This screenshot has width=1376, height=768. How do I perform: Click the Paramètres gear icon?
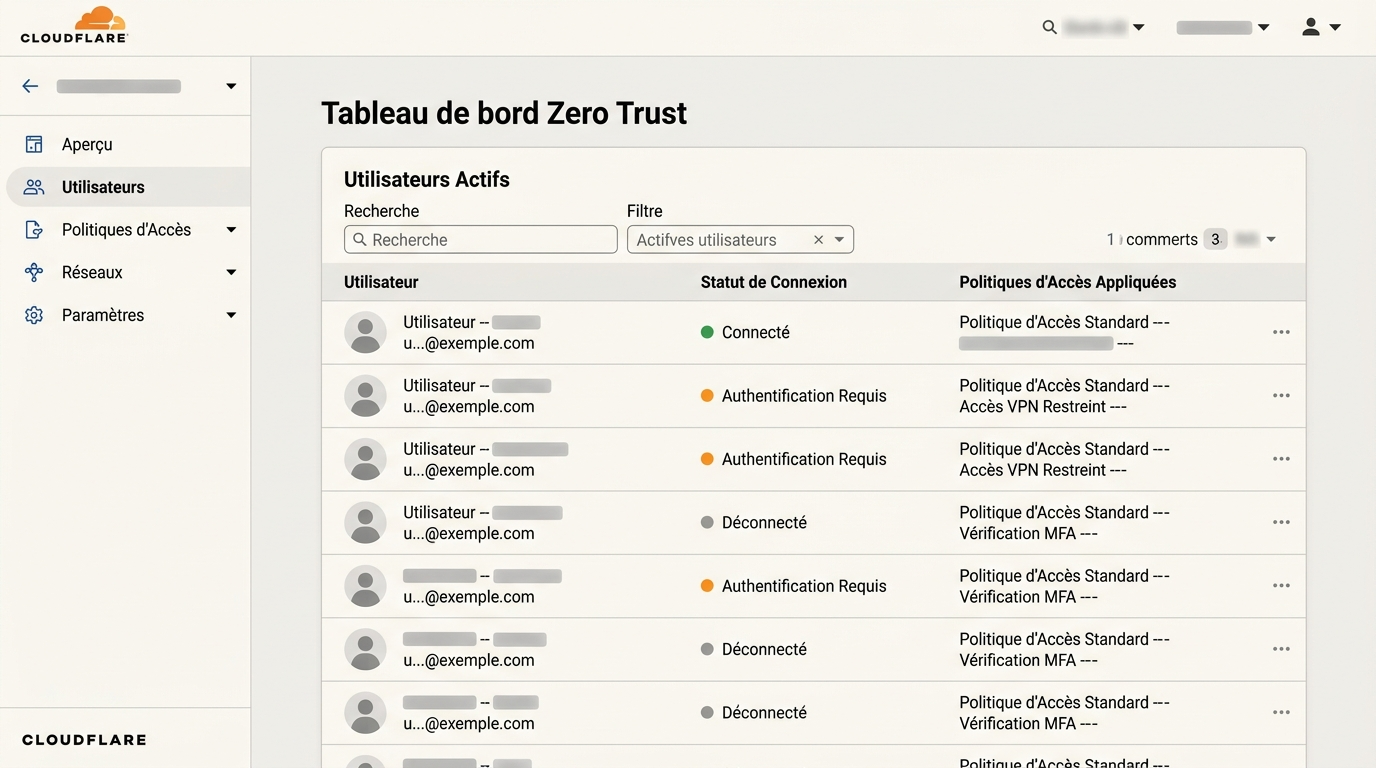coord(34,315)
